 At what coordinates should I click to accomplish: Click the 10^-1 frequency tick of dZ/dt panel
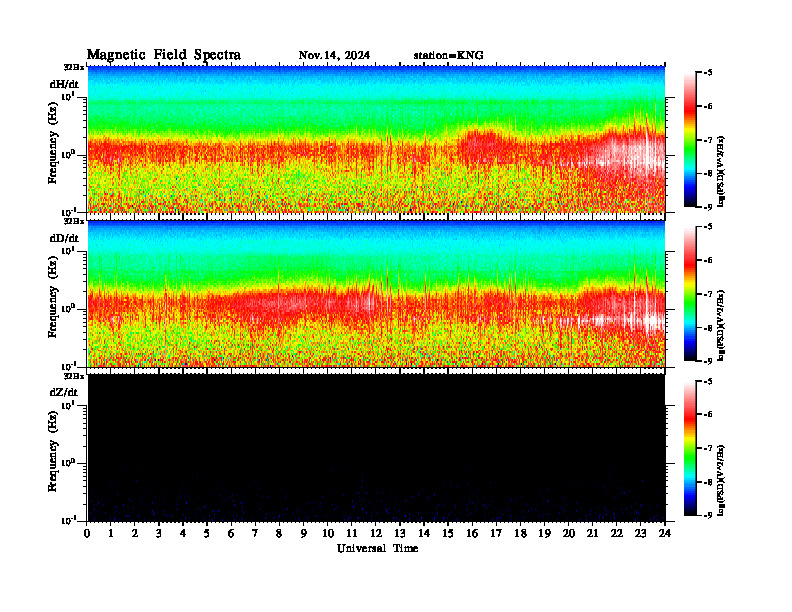(68, 520)
